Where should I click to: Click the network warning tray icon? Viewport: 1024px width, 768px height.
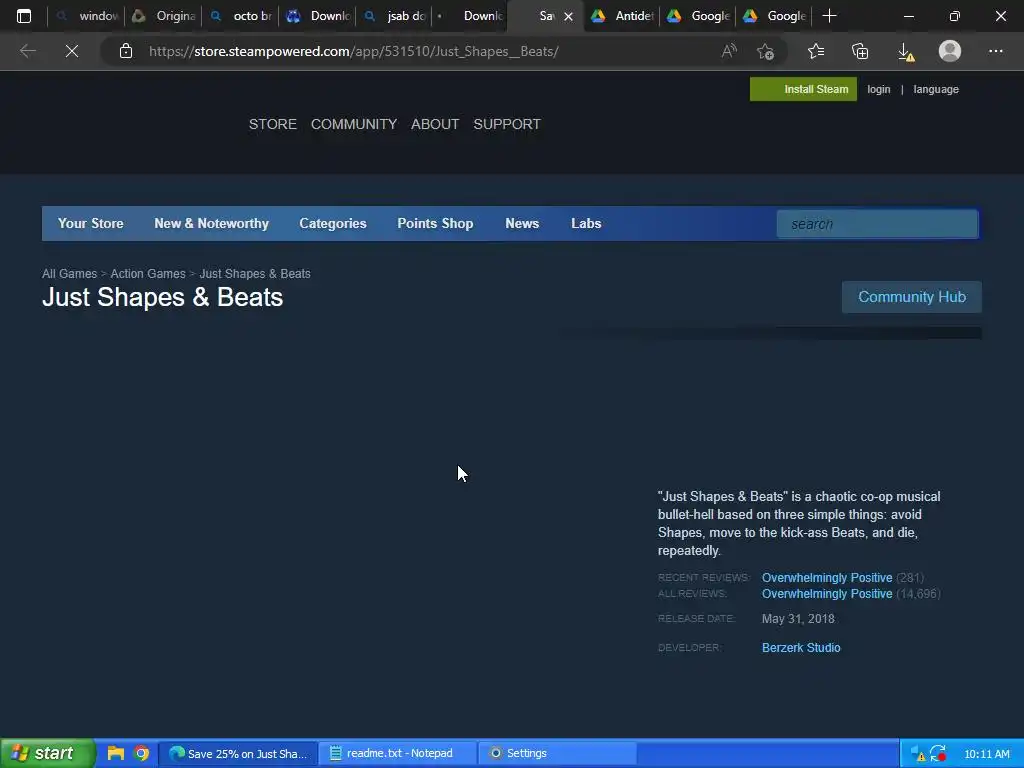[917, 754]
